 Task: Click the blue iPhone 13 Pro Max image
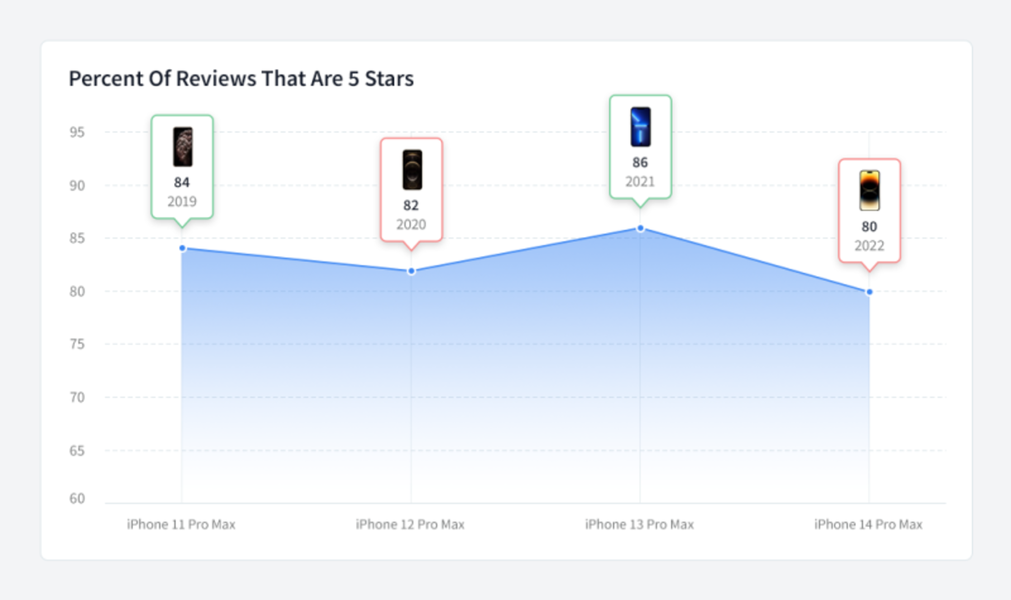[x=640, y=127]
